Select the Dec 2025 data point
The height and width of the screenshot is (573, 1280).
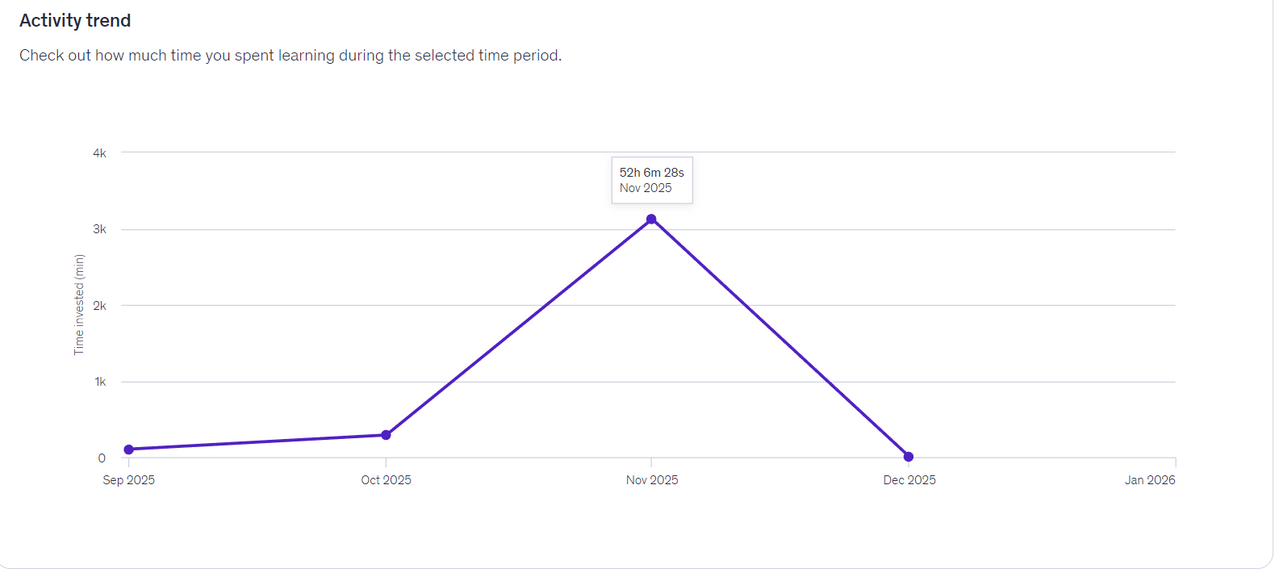[908, 457]
